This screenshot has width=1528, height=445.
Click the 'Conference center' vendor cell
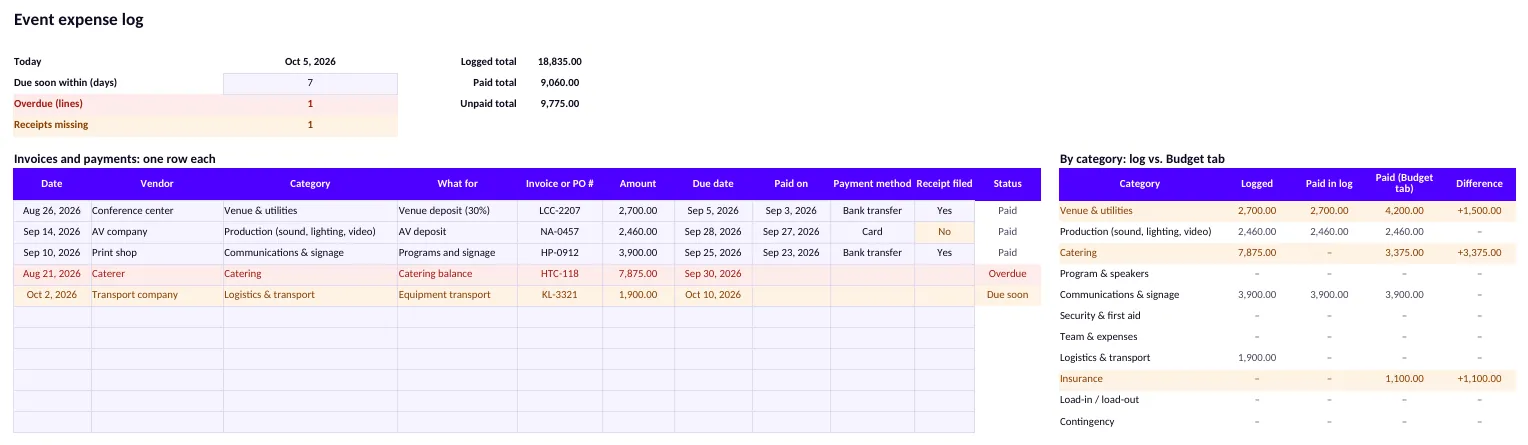coord(157,211)
